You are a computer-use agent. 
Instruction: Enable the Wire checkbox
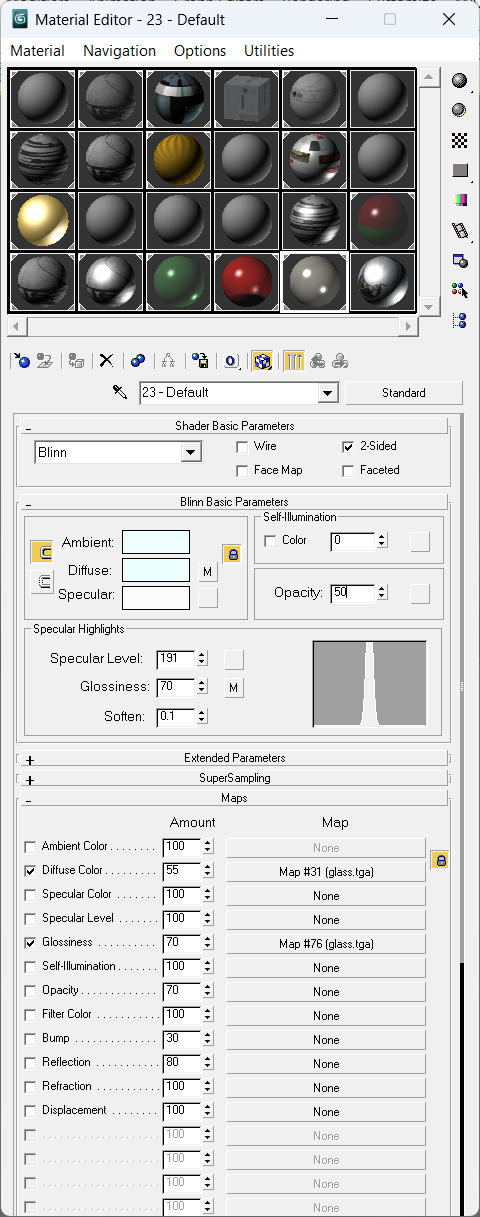pyautogui.click(x=242, y=446)
